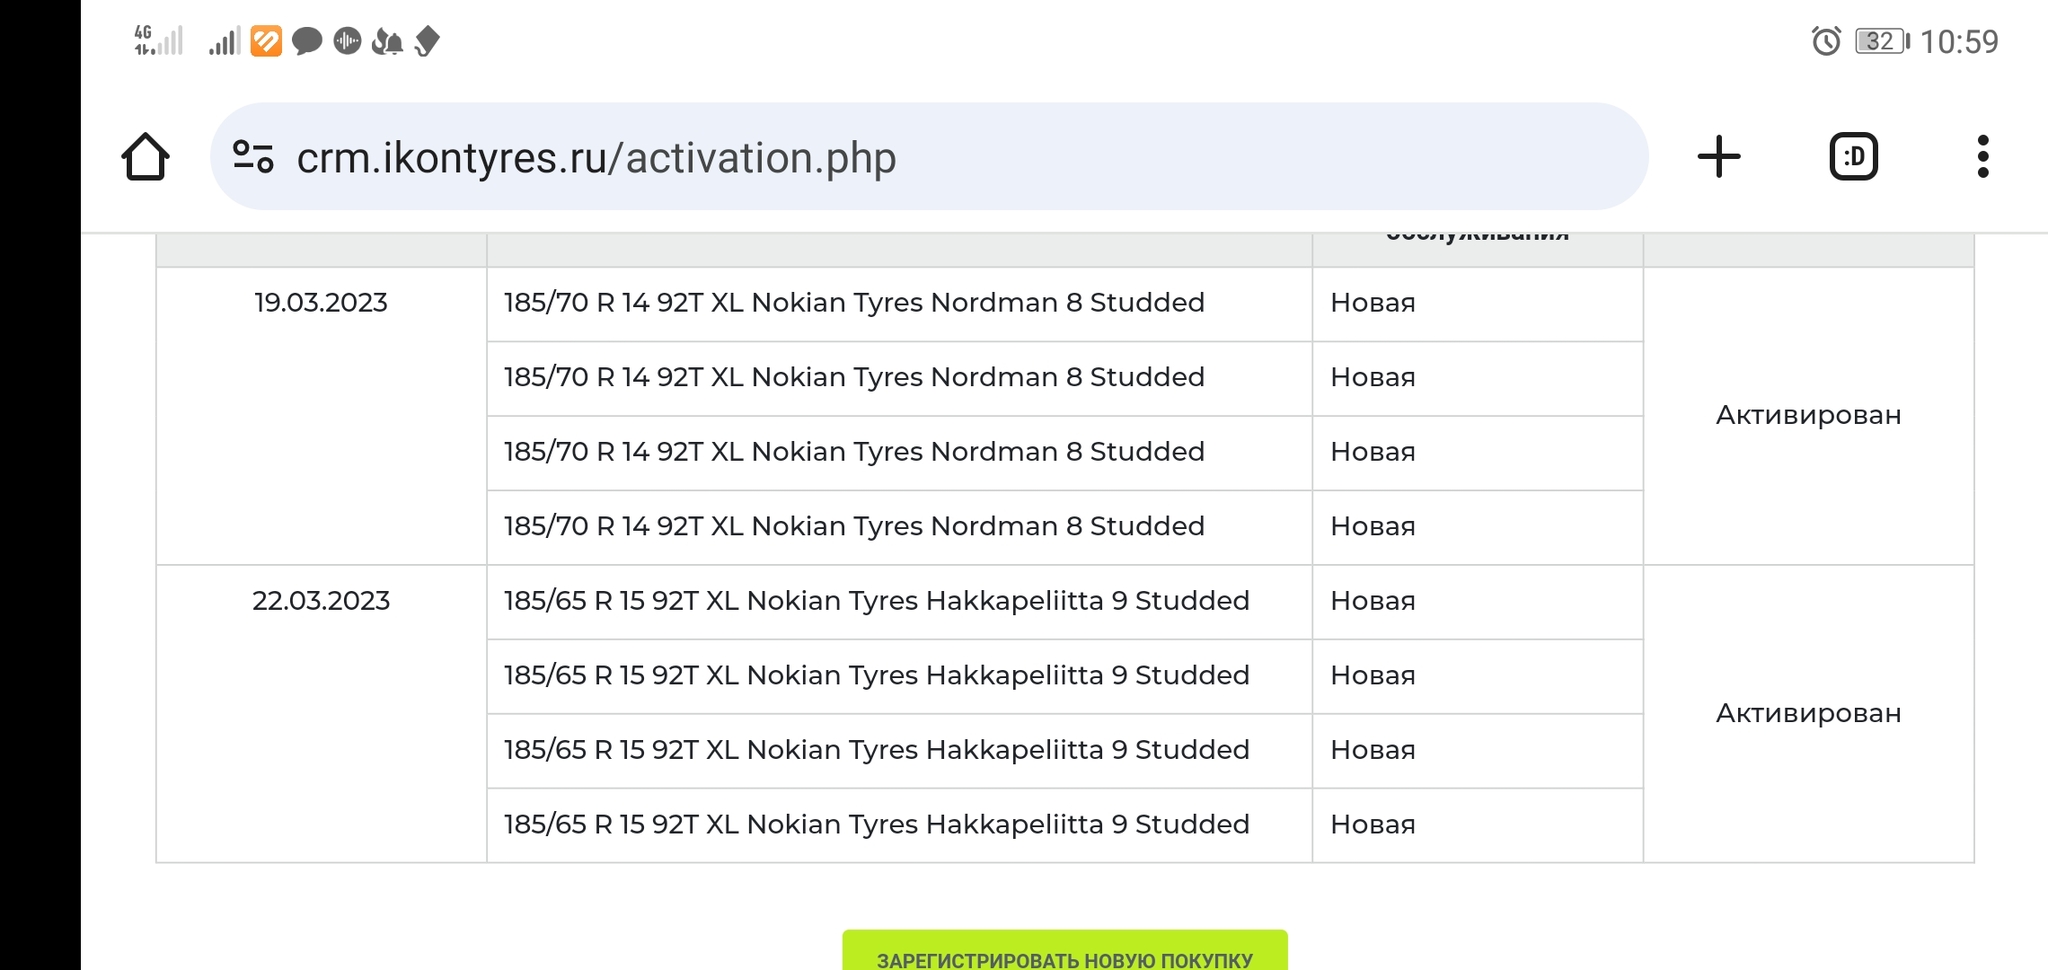
Task: Tap the 4G signal strength icon
Action: coord(158,41)
